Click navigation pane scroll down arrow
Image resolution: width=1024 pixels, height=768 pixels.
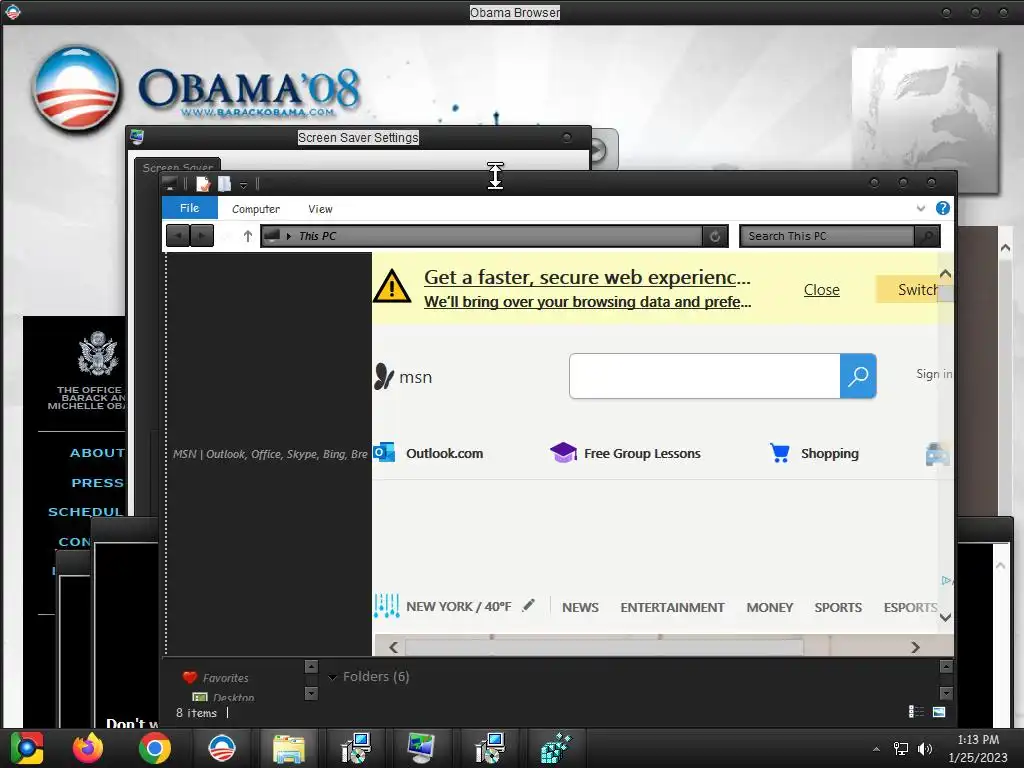click(x=311, y=693)
